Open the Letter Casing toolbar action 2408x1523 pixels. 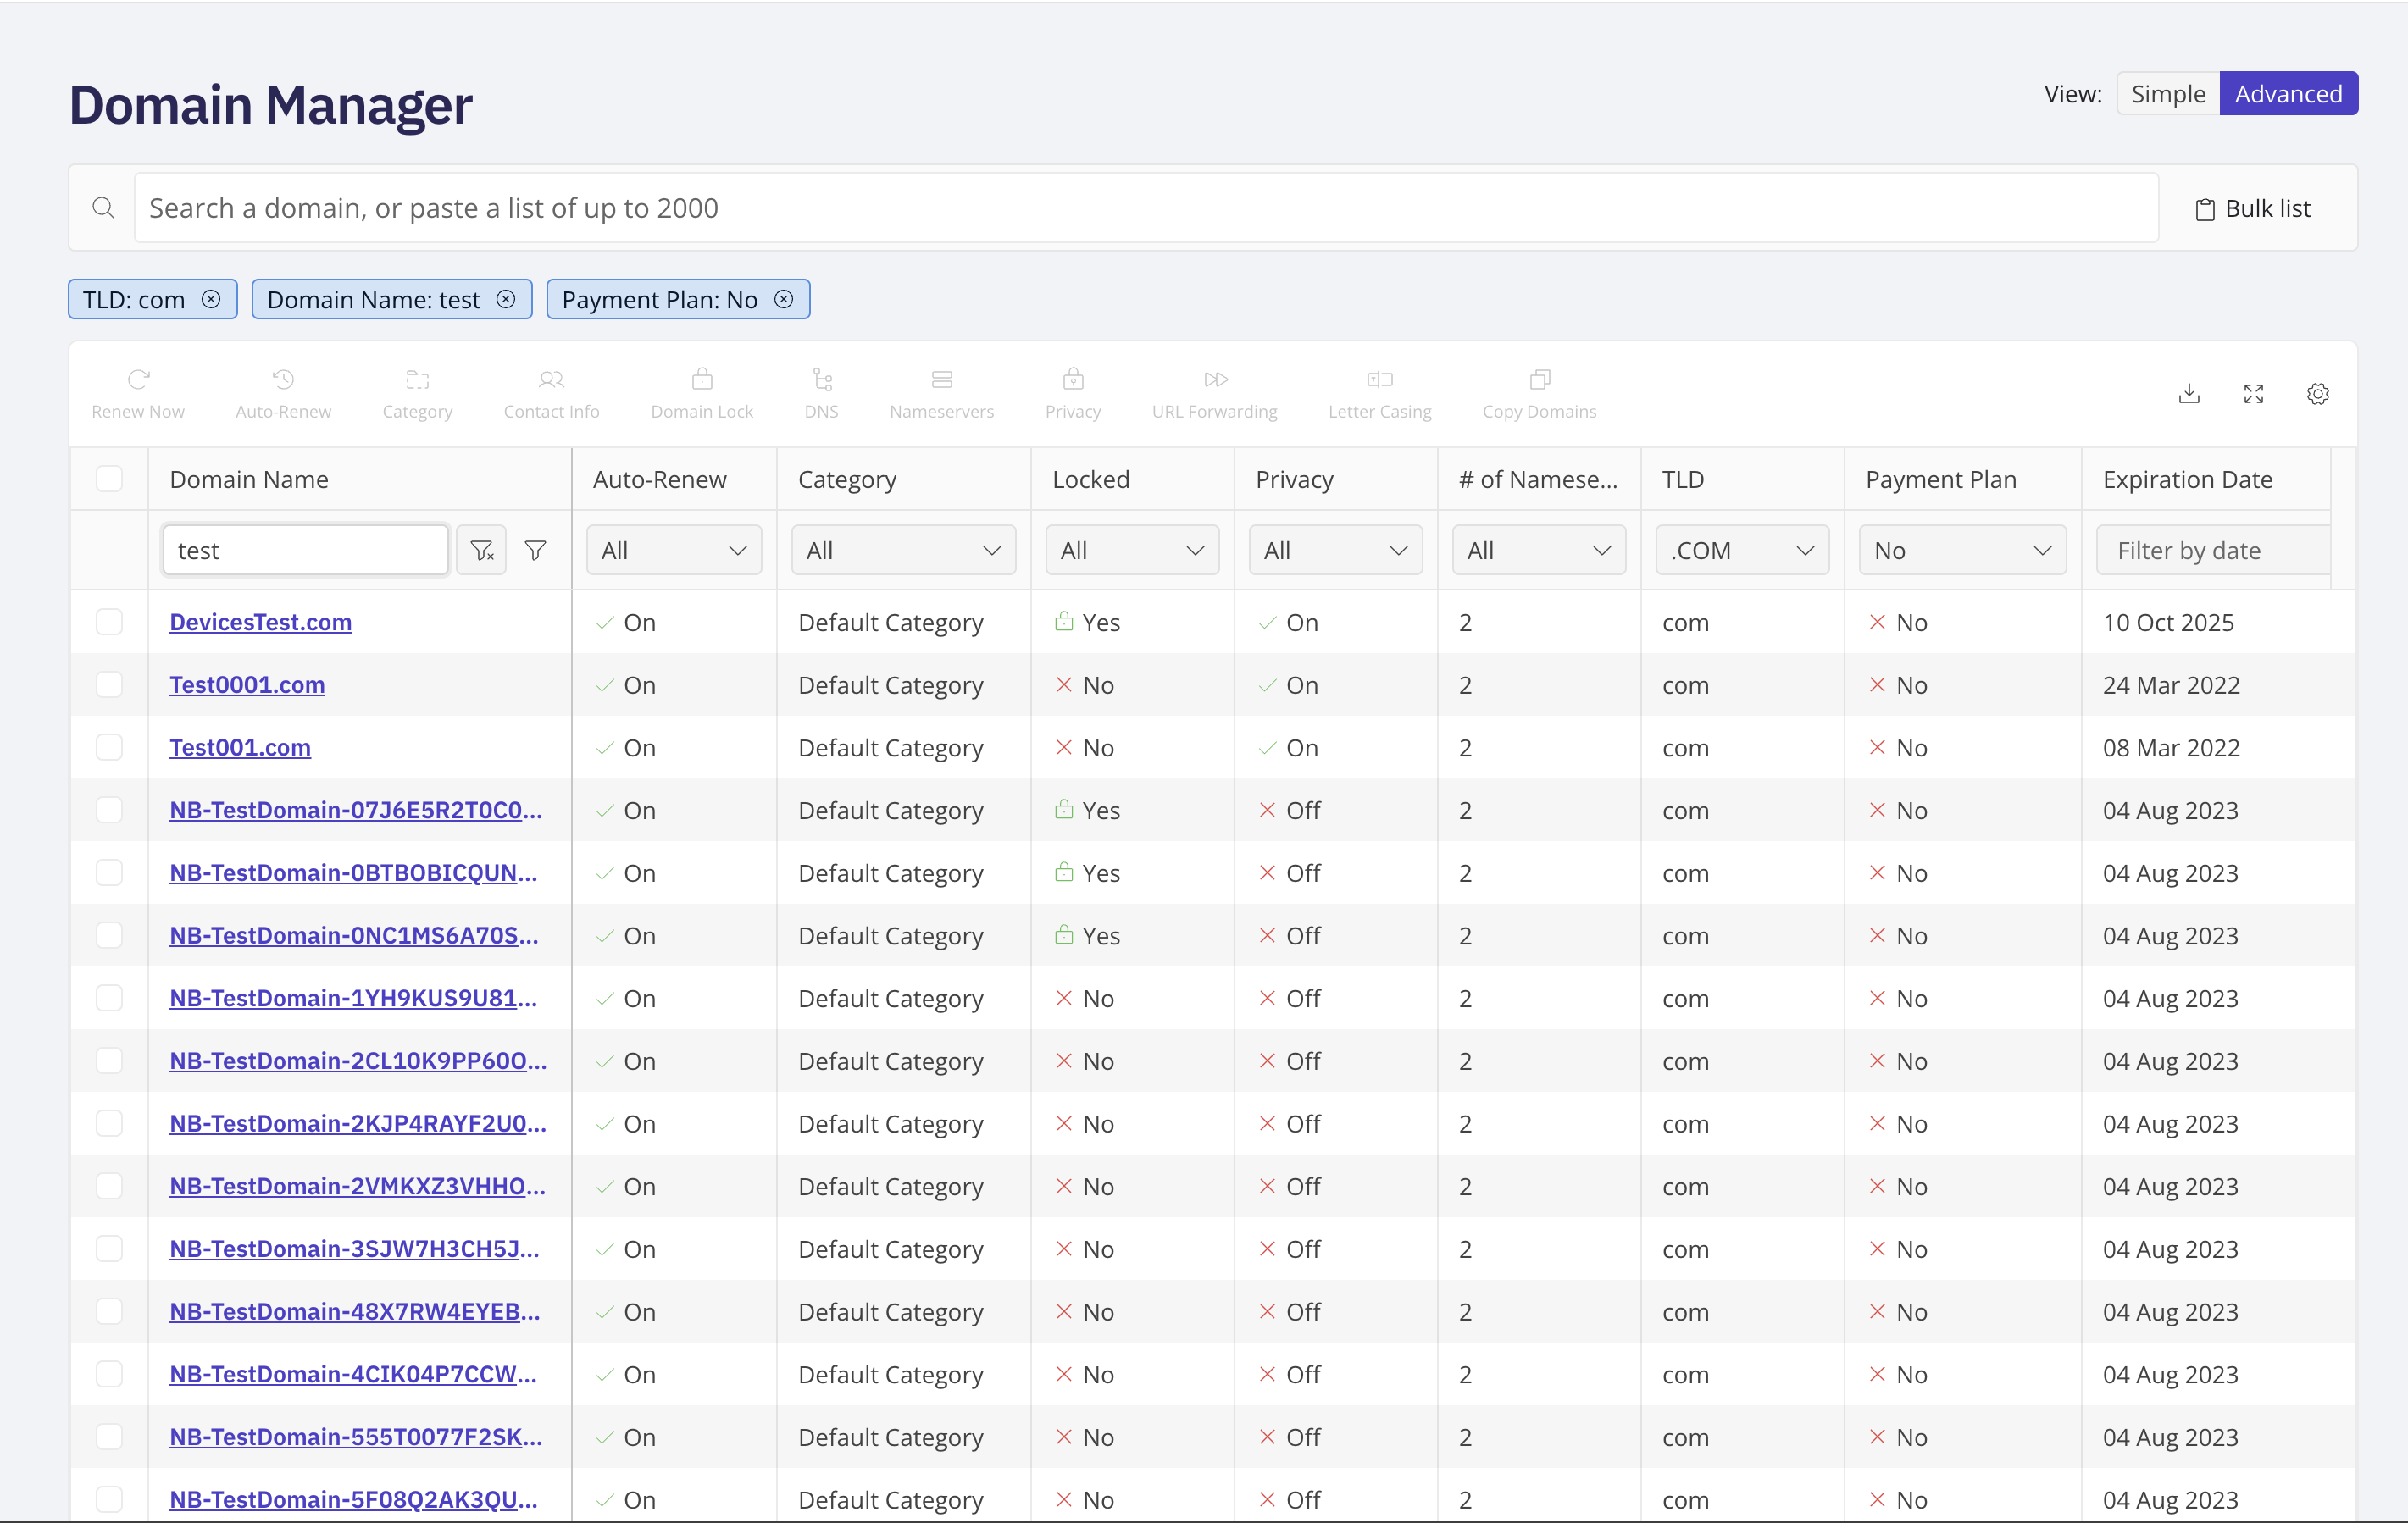[x=1380, y=394]
